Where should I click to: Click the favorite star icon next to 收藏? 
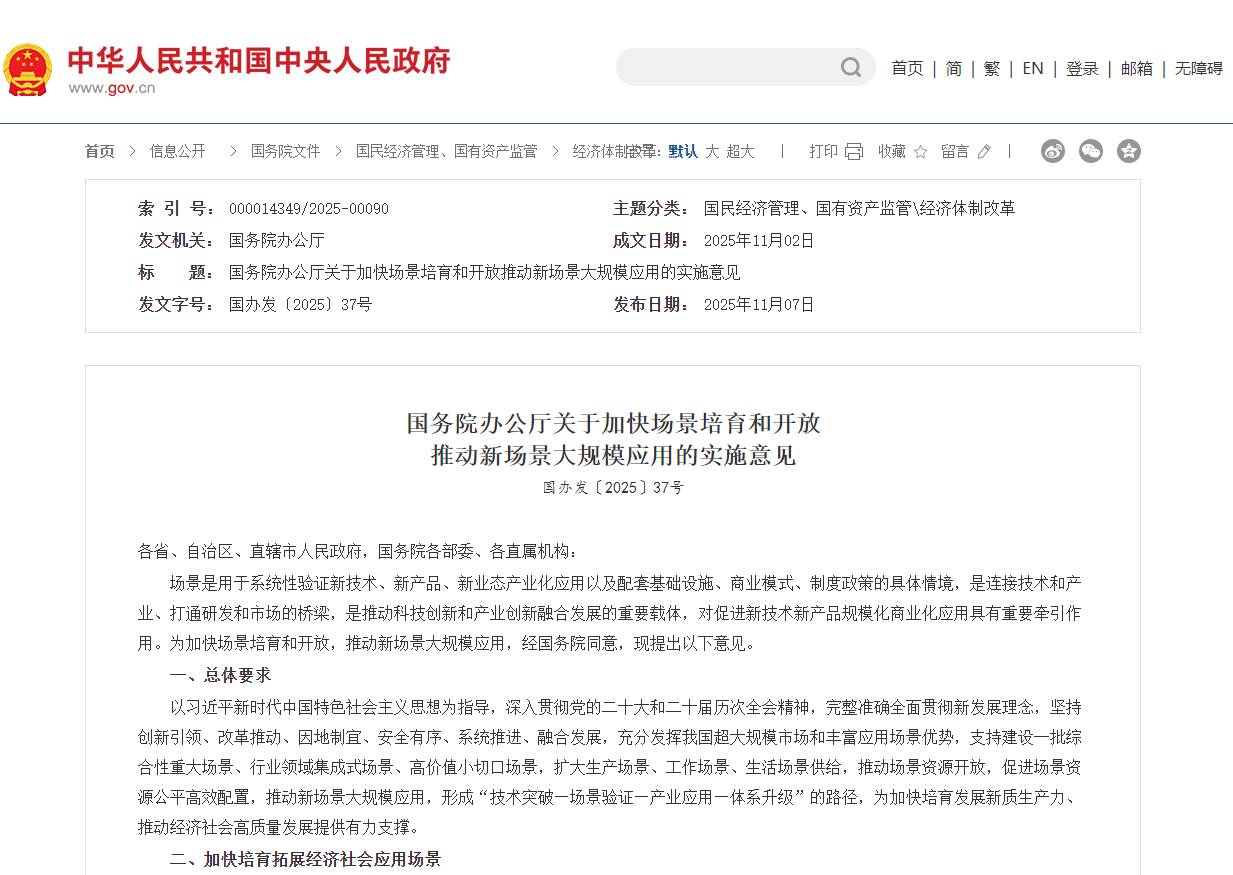tap(920, 152)
